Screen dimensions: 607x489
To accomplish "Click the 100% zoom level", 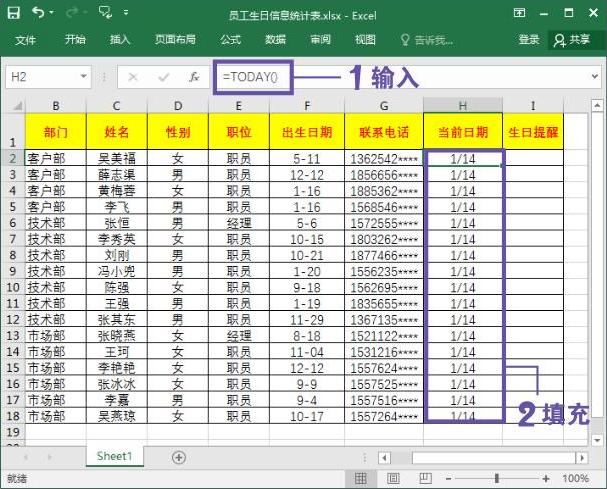I will coord(575,479).
